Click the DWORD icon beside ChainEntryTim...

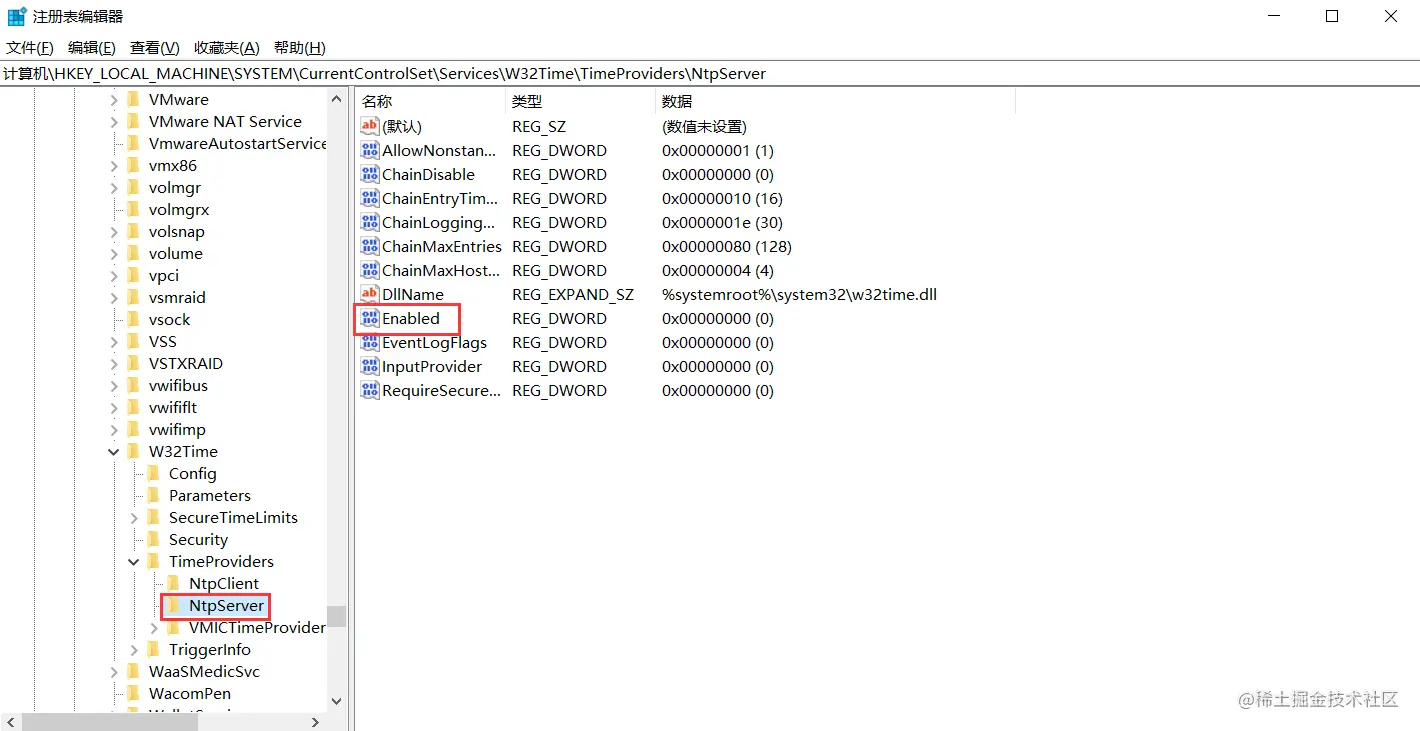pyautogui.click(x=370, y=199)
